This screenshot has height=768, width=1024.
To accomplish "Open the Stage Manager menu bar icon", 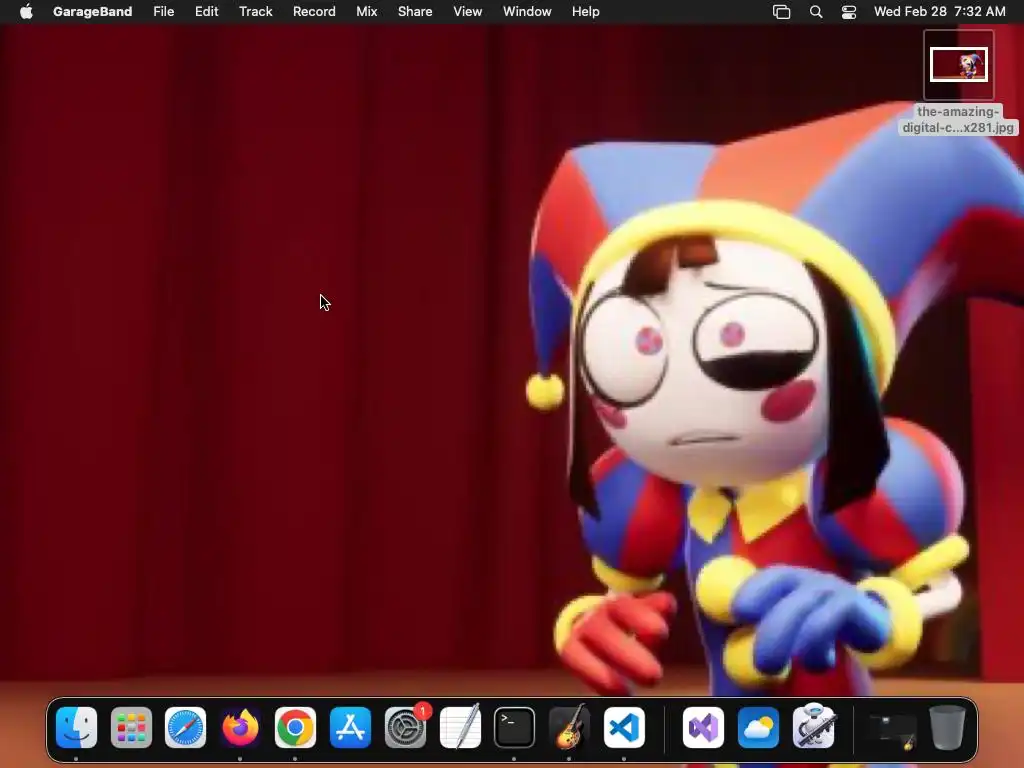I will [781, 12].
